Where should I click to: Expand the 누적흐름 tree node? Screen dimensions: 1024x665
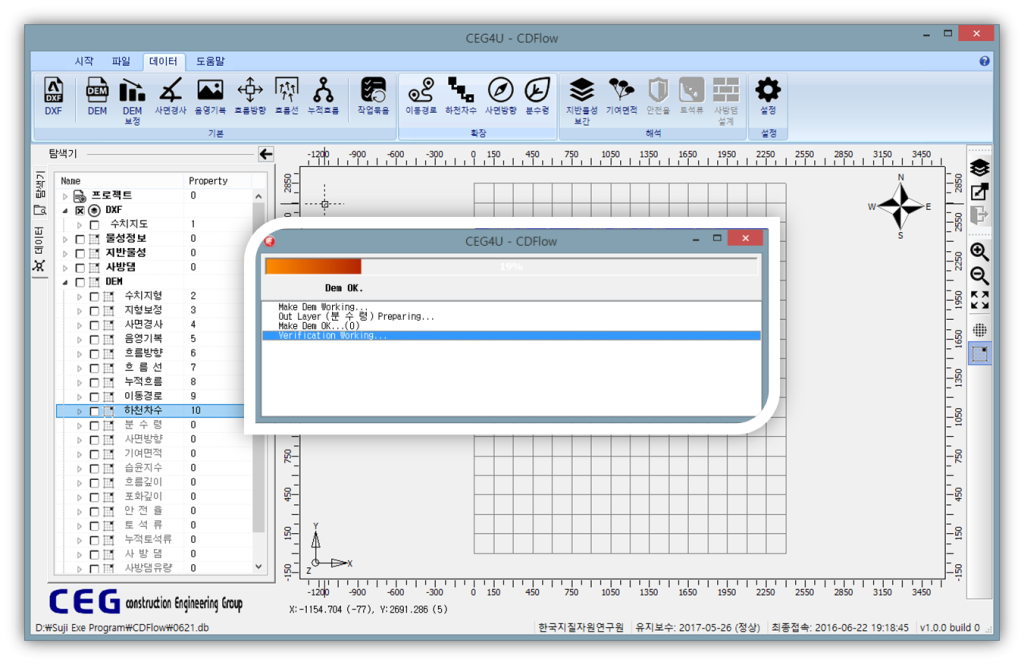[80, 382]
